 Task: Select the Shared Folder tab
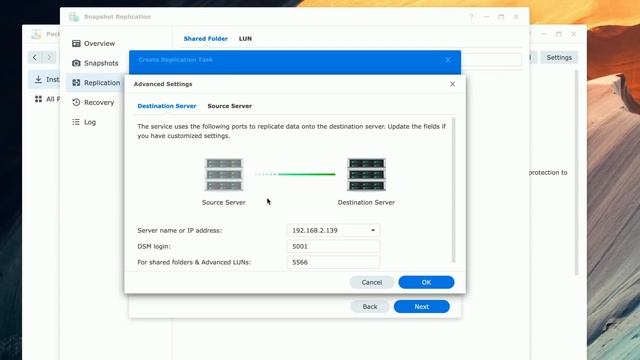(x=205, y=38)
